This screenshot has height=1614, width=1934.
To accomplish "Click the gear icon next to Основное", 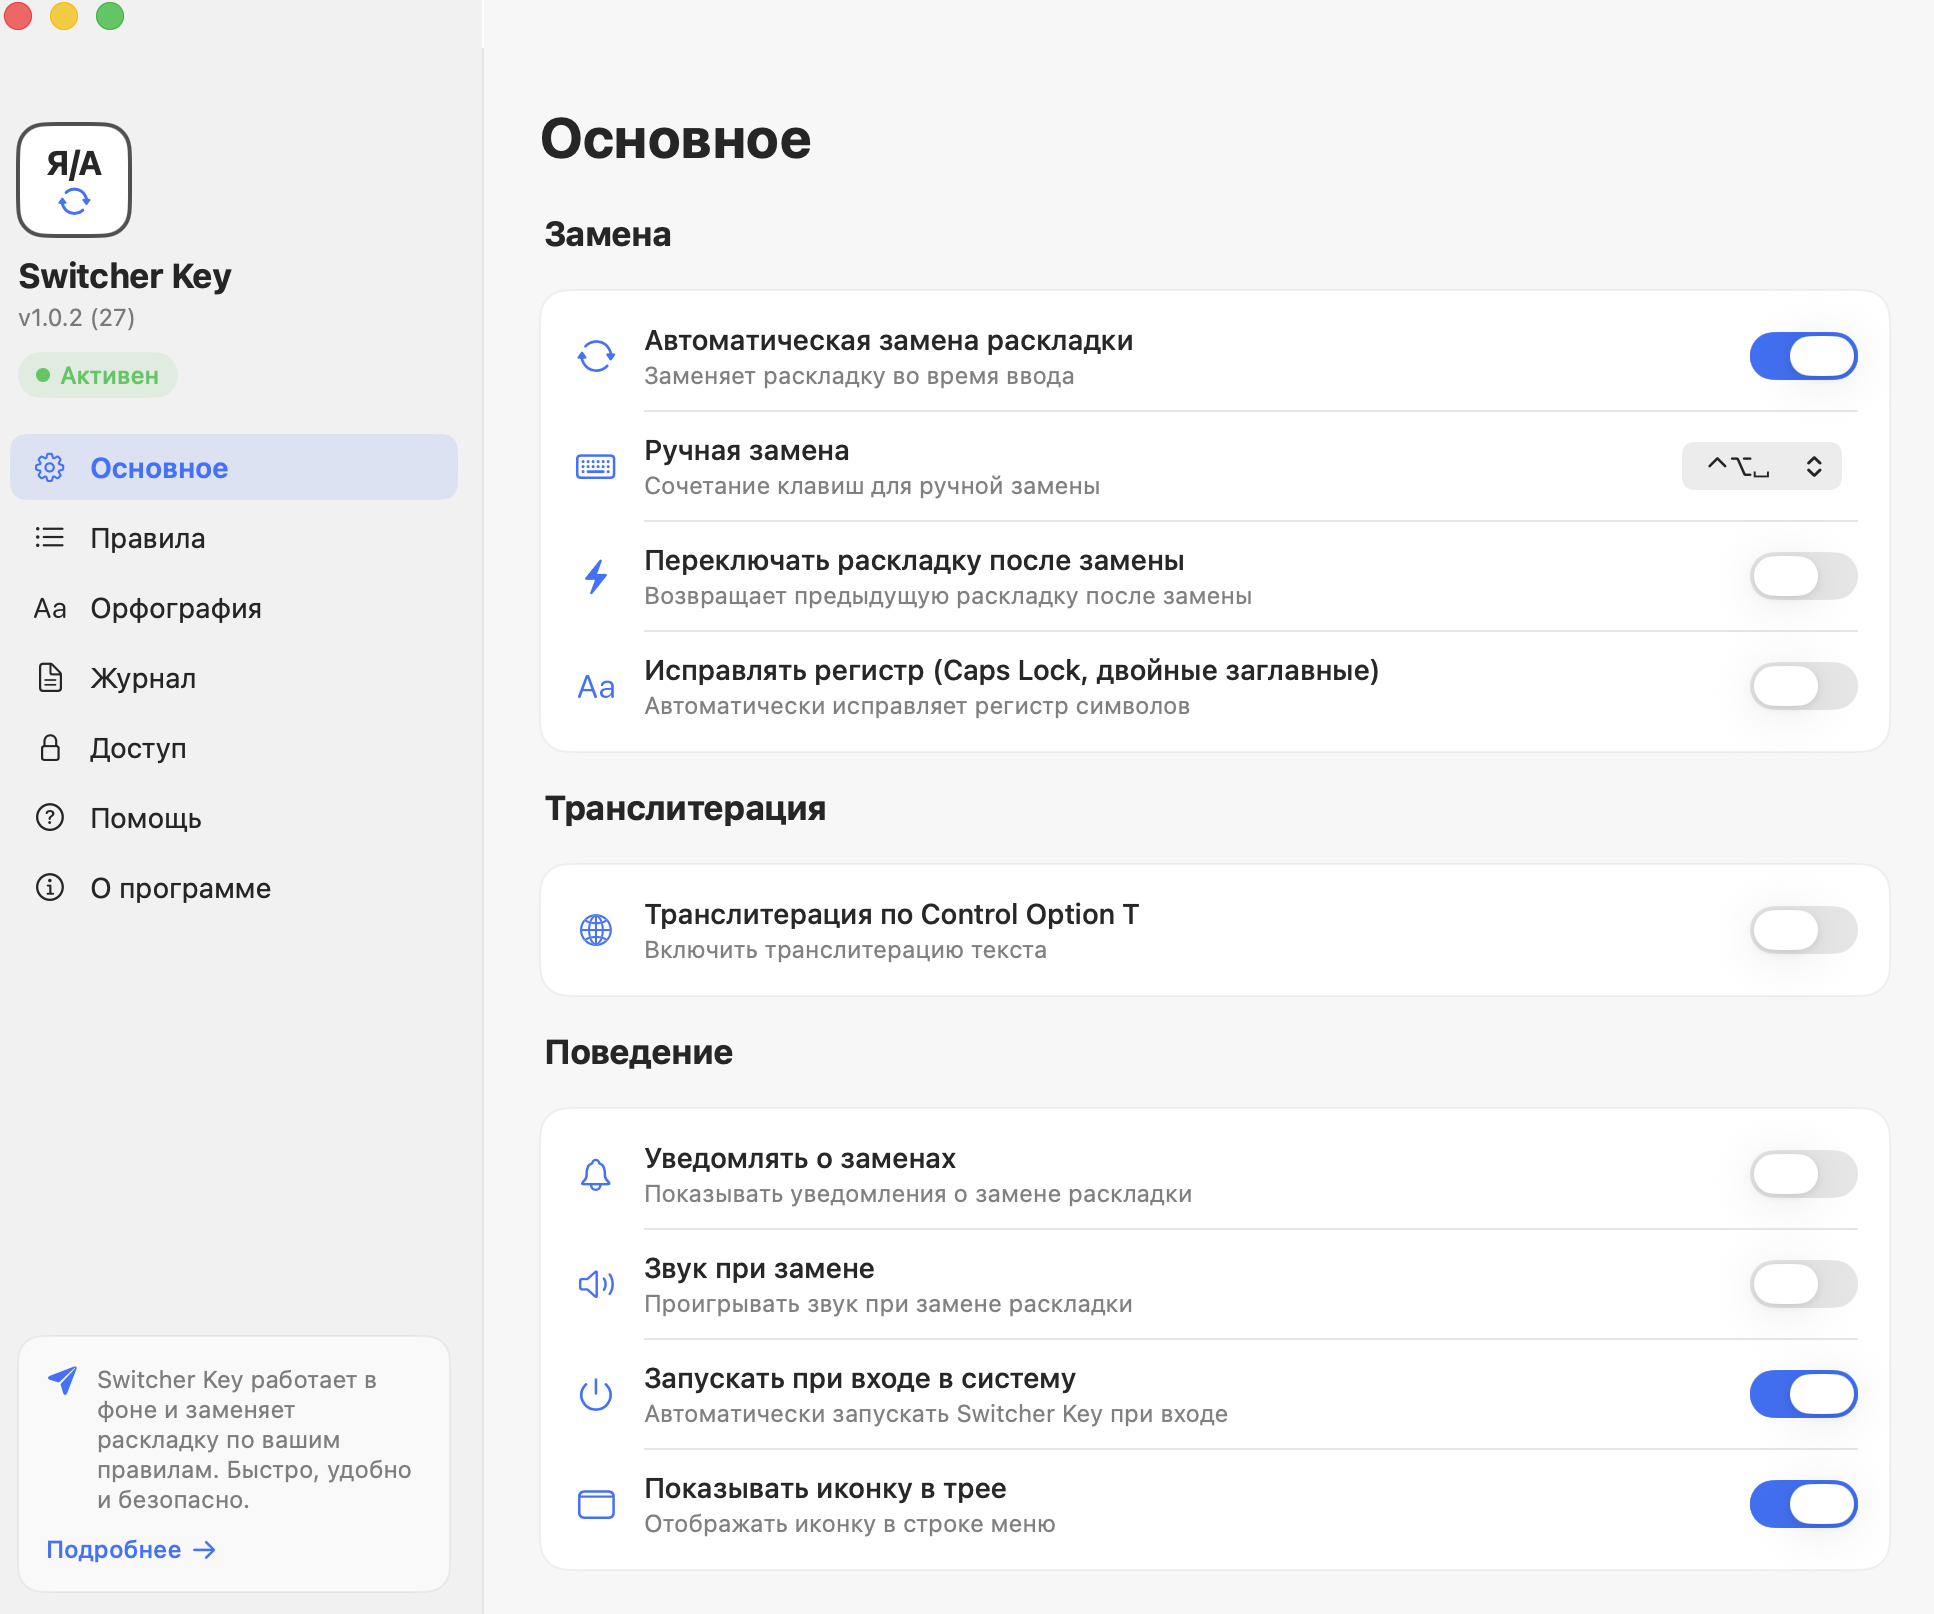I will (x=50, y=467).
